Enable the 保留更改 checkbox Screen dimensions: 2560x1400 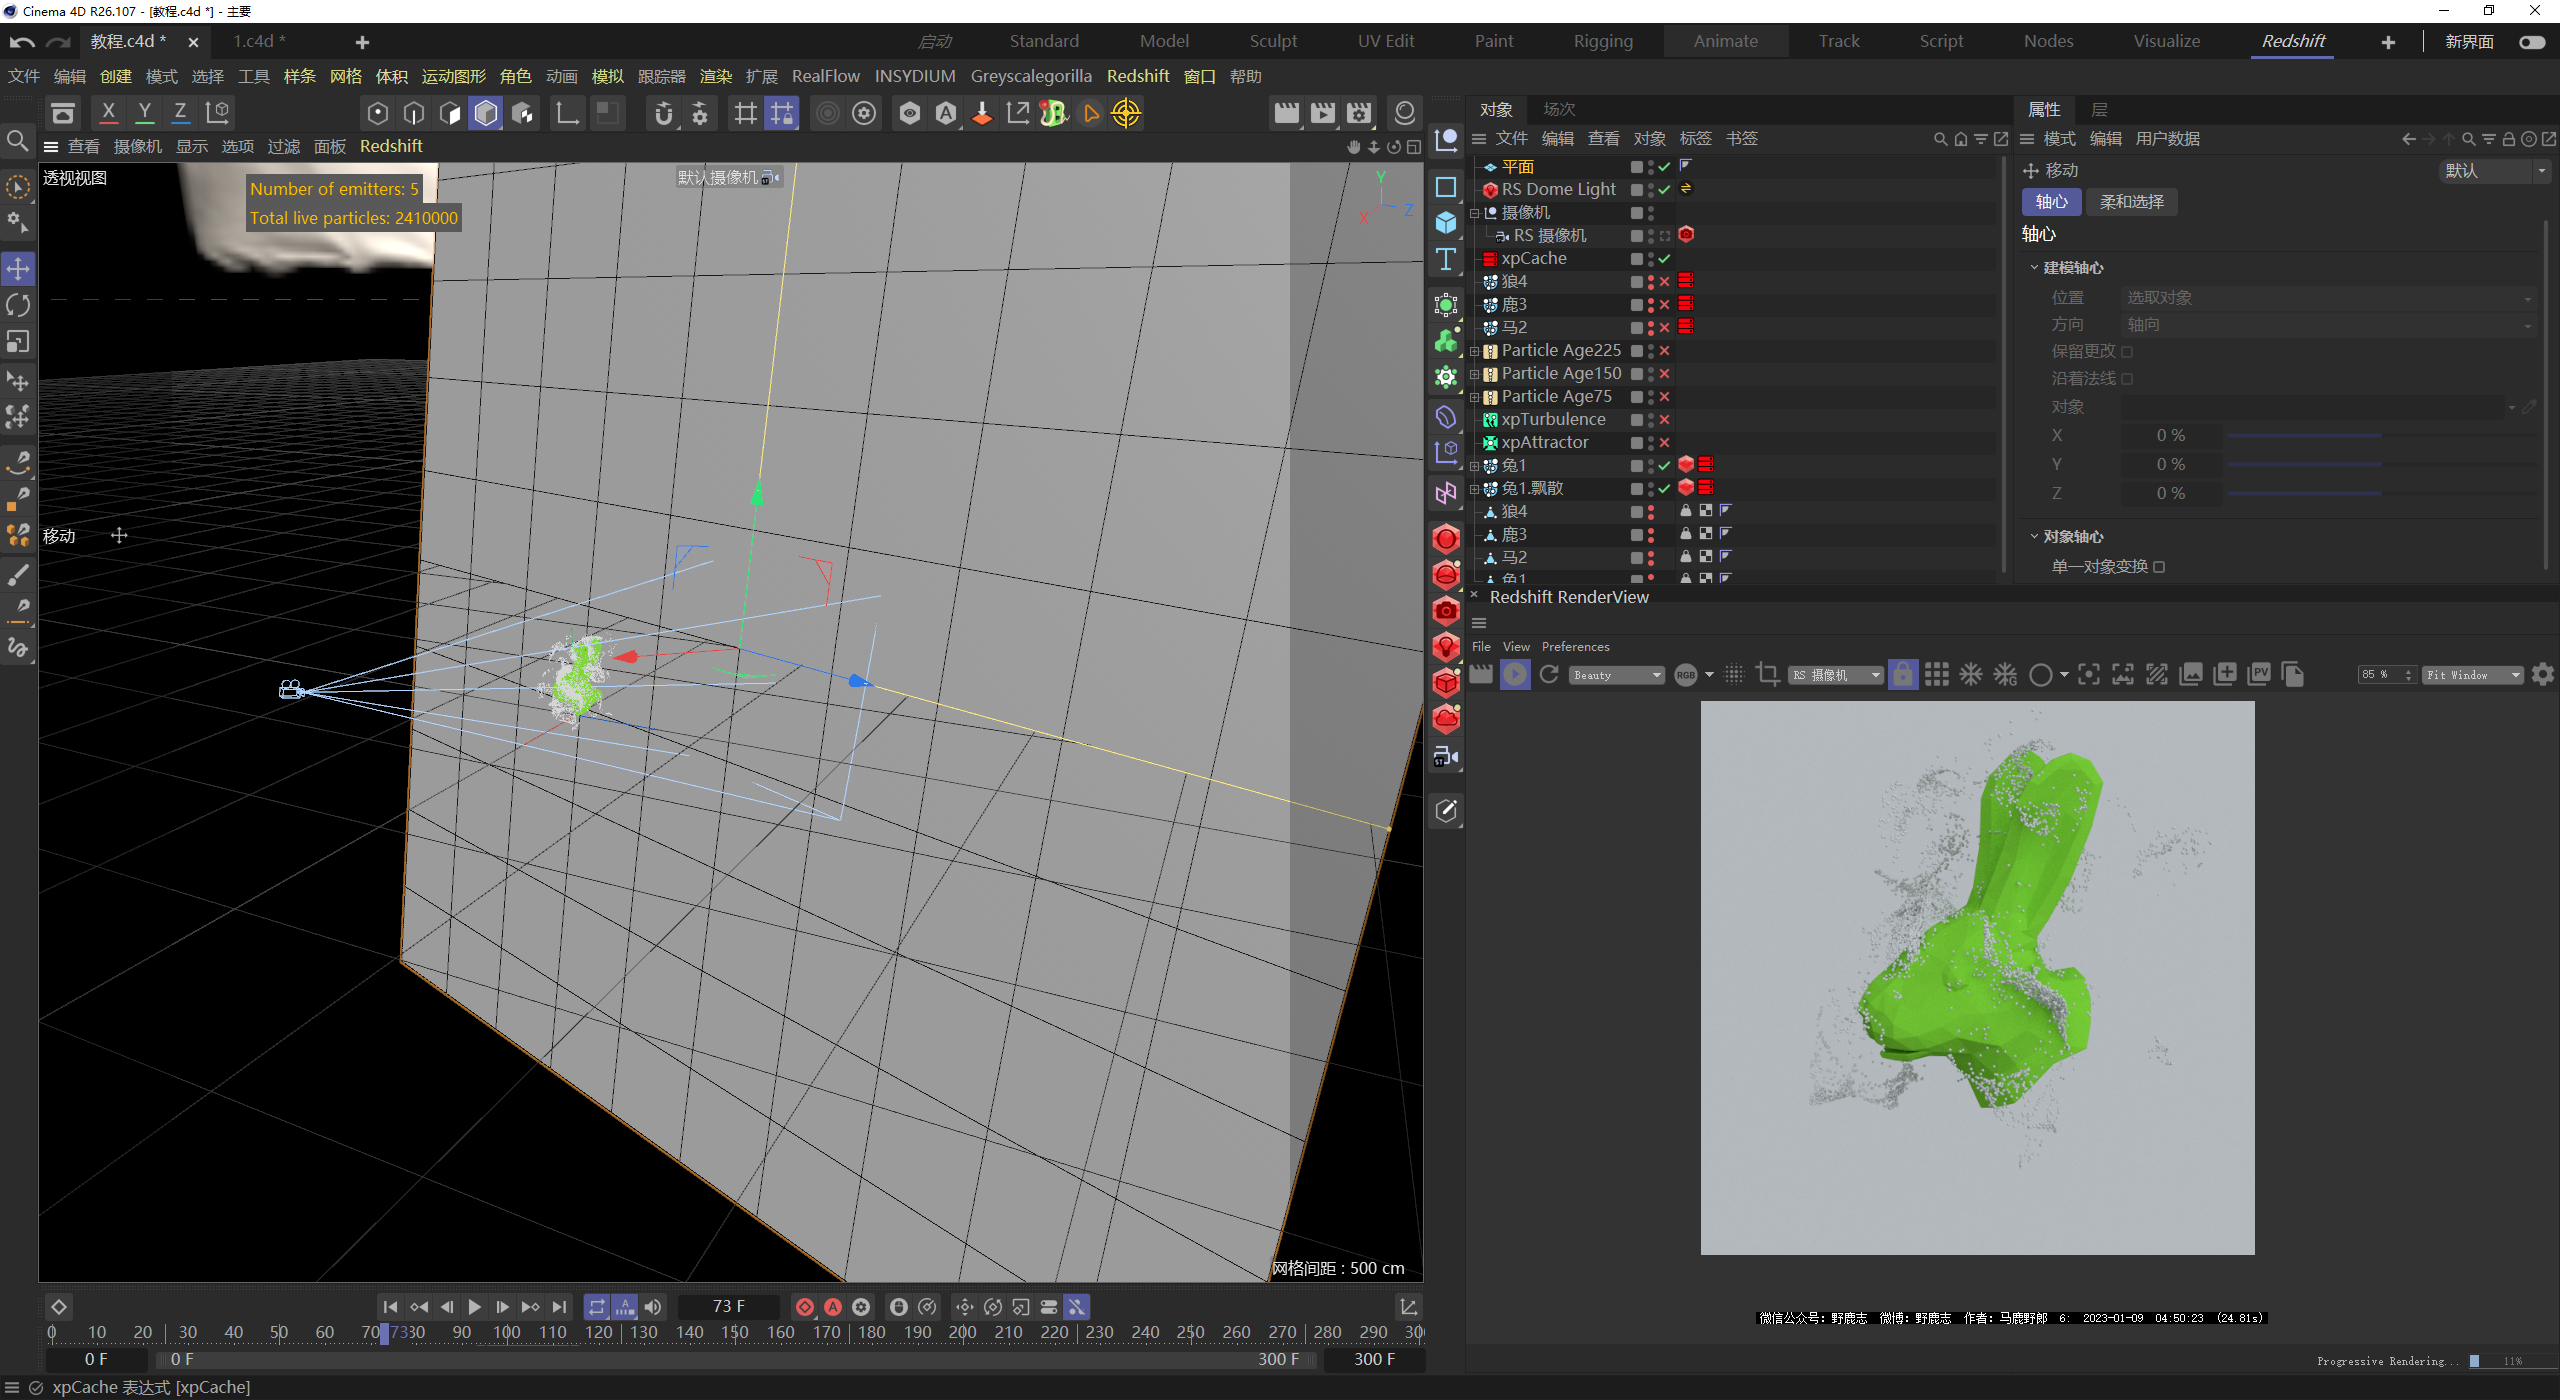(2127, 352)
